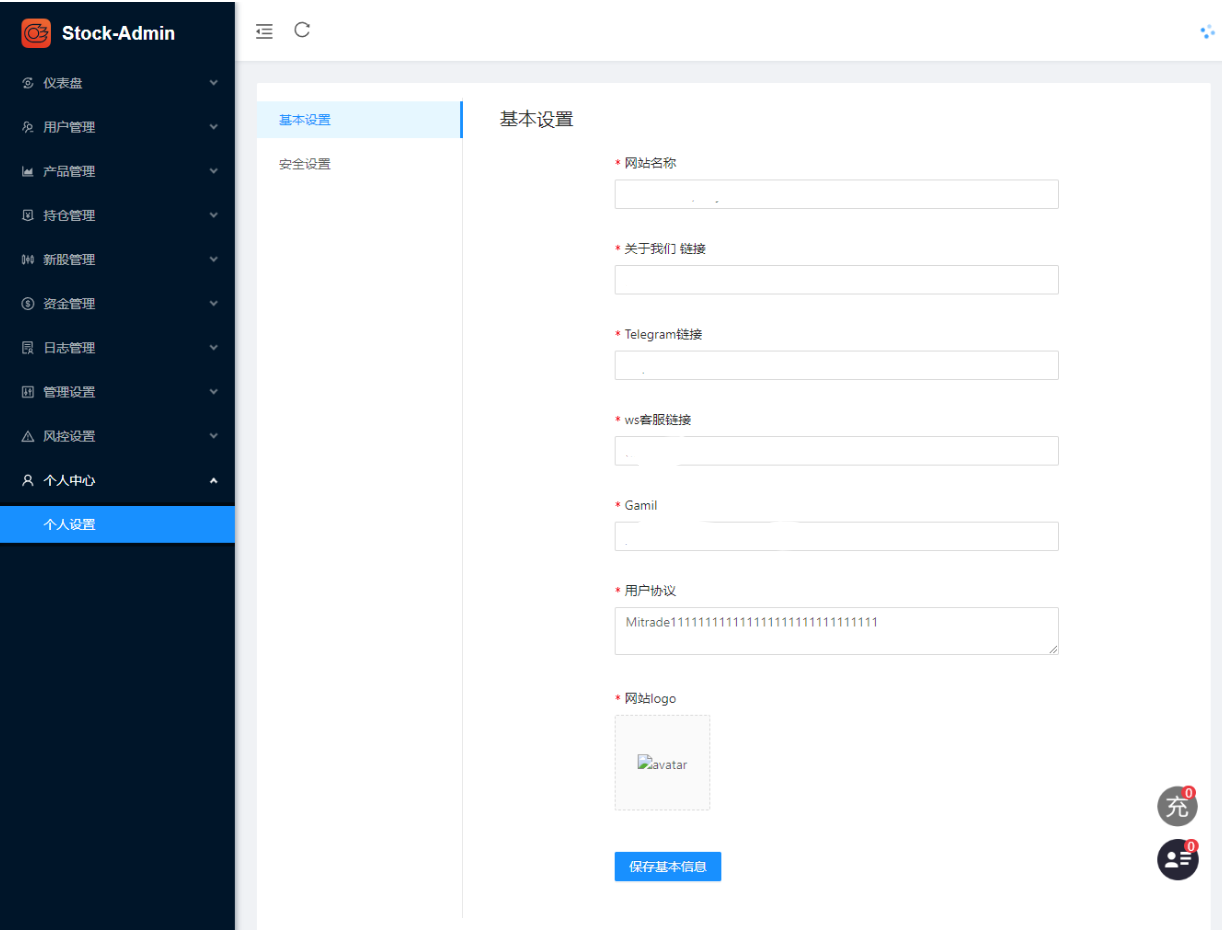1222x933 pixels.
Task: Click the 风控设置 warning triangle icon
Action: coord(28,437)
